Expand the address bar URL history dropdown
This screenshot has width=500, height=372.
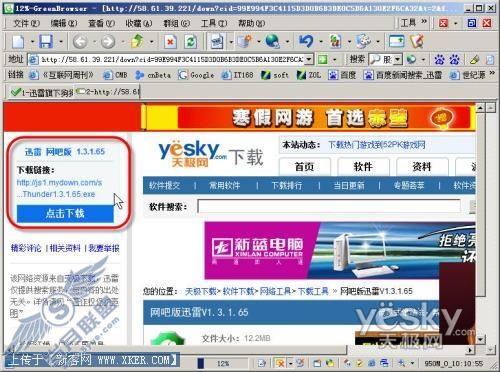(309, 60)
